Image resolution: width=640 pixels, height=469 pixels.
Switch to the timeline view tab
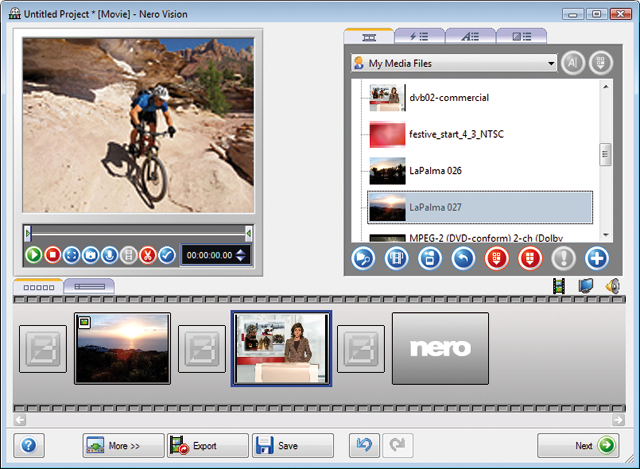88,286
